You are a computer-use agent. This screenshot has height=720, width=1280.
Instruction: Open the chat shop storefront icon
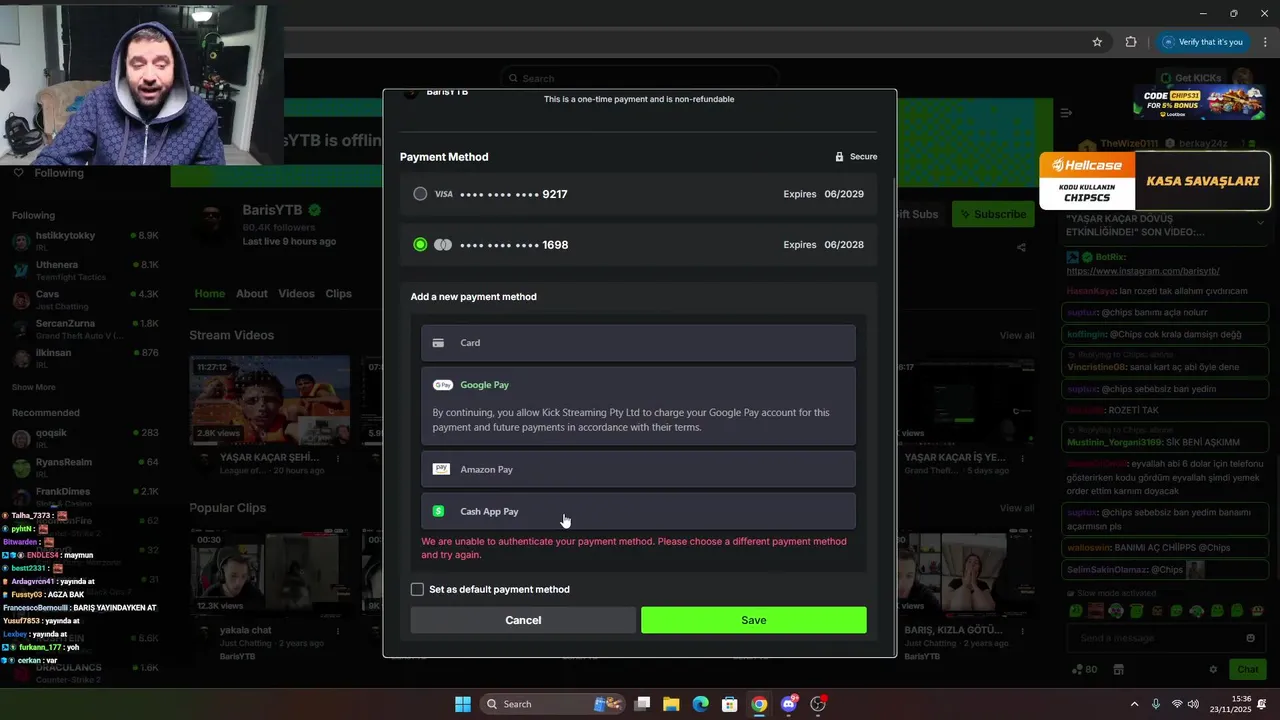pyautogui.click(x=1118, y=669)
